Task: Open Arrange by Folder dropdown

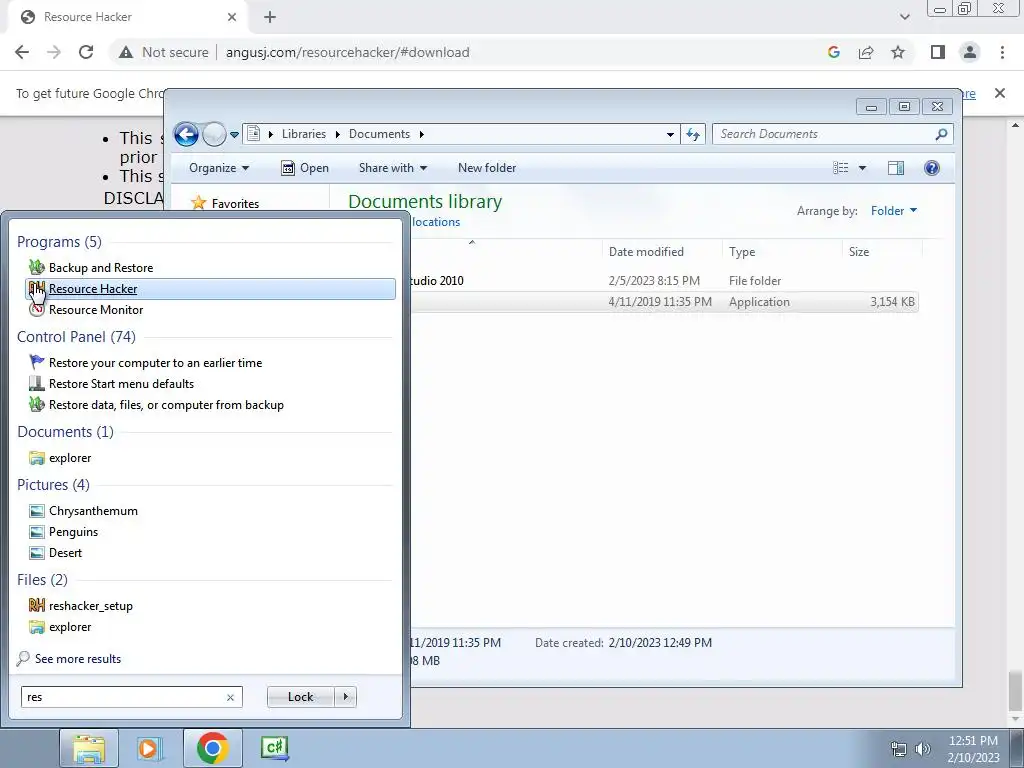Action: click(893, 210)
